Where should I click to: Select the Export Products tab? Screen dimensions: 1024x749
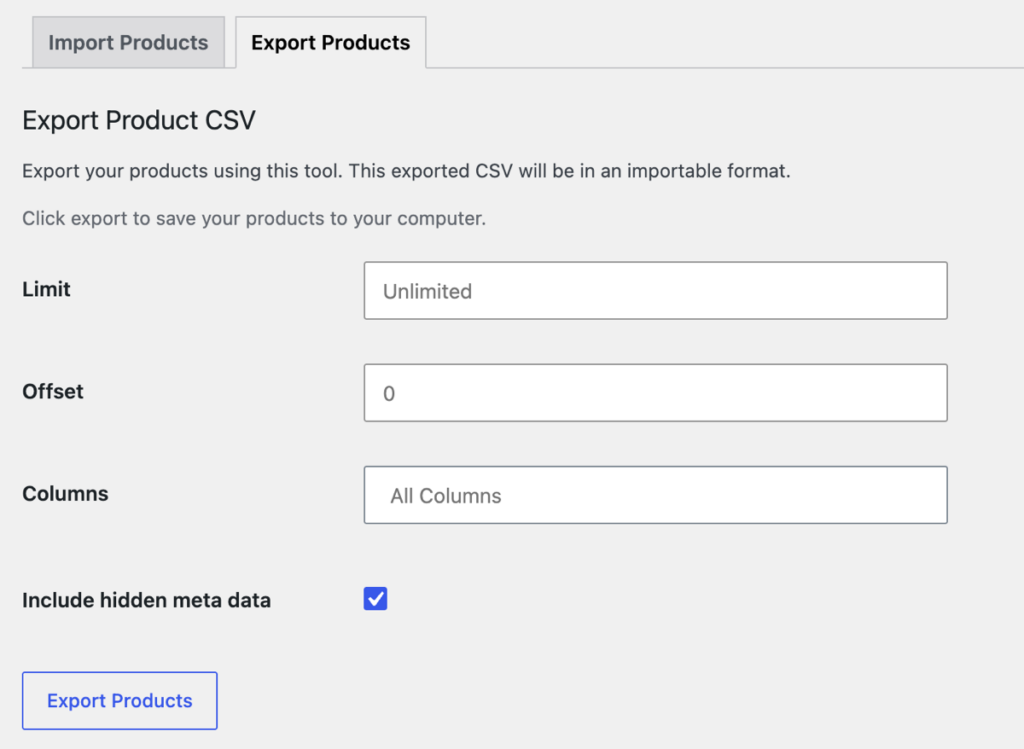point(330,42)
